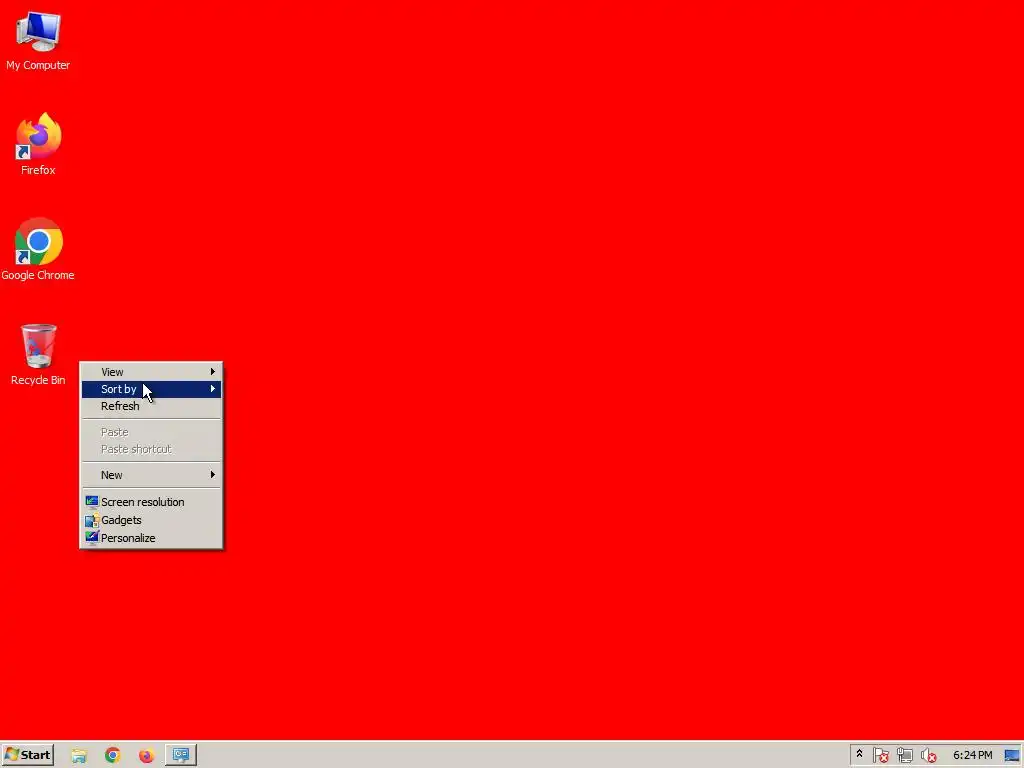Open Windows Explorer from the taskbar
1024x768 pixels.
click(79, 756)
